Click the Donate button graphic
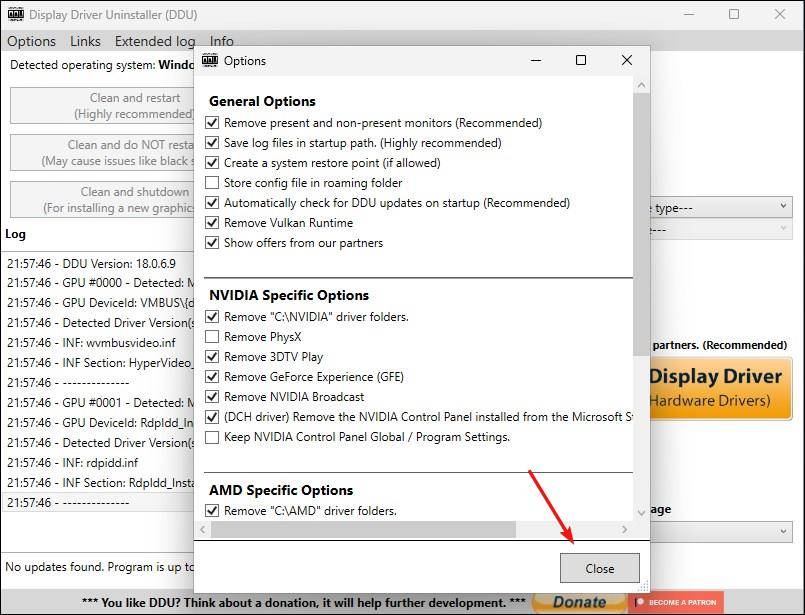The image size is (805, 615). [578, 602]
